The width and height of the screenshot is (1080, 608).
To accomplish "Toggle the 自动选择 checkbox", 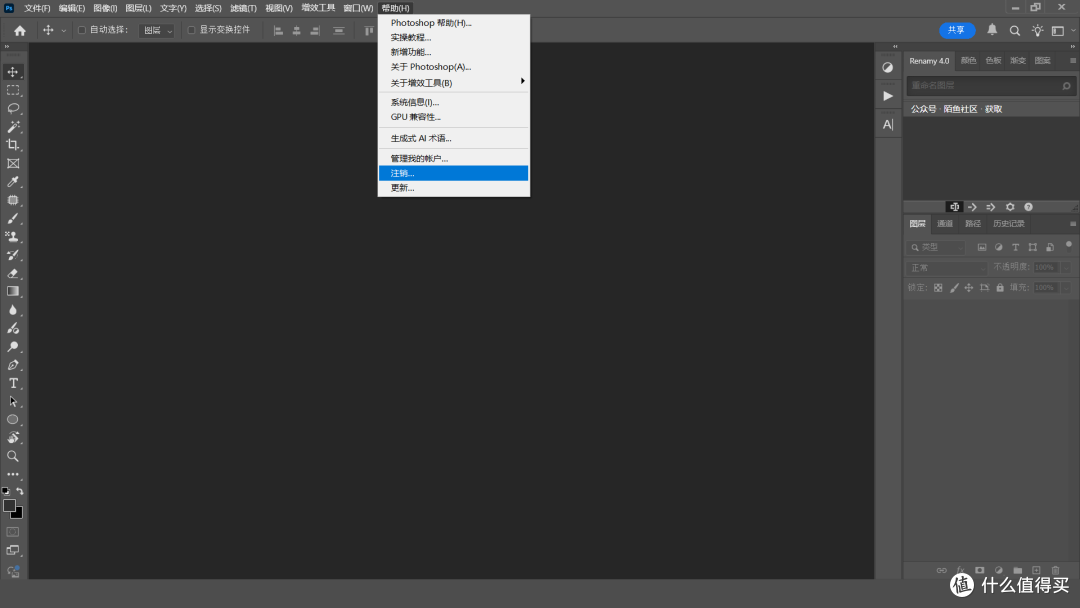I will 82,30.
